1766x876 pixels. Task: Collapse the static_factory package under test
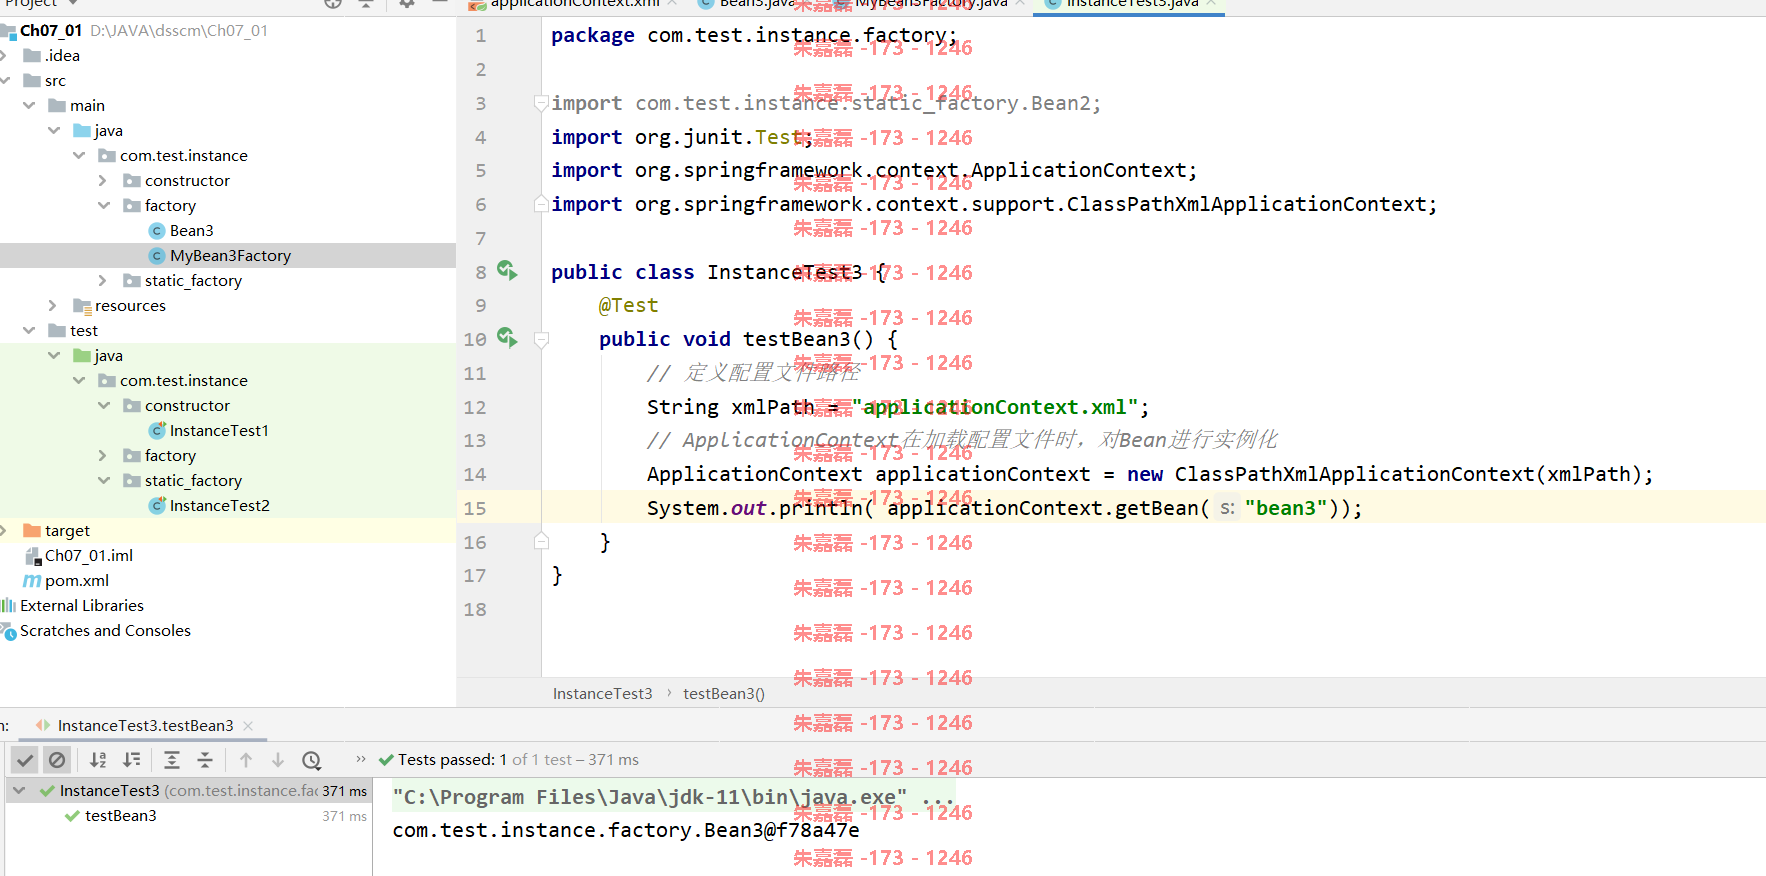(104, 480)
